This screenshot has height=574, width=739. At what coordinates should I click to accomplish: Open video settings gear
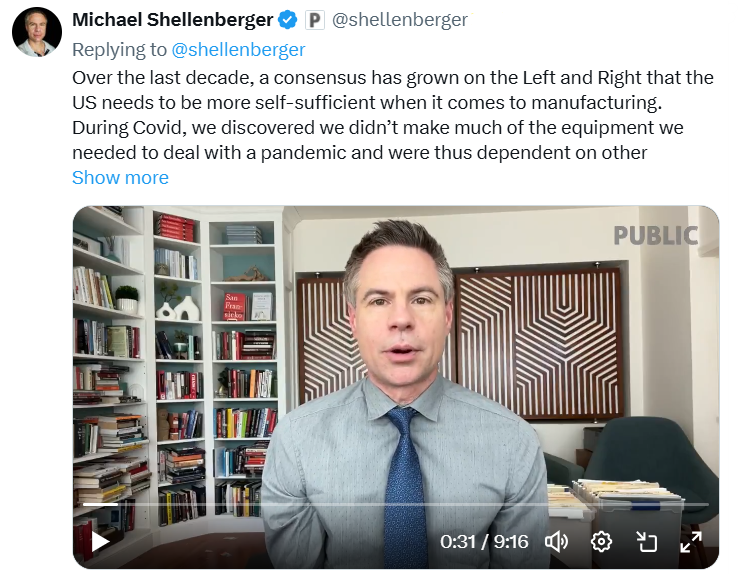(601, 542)
